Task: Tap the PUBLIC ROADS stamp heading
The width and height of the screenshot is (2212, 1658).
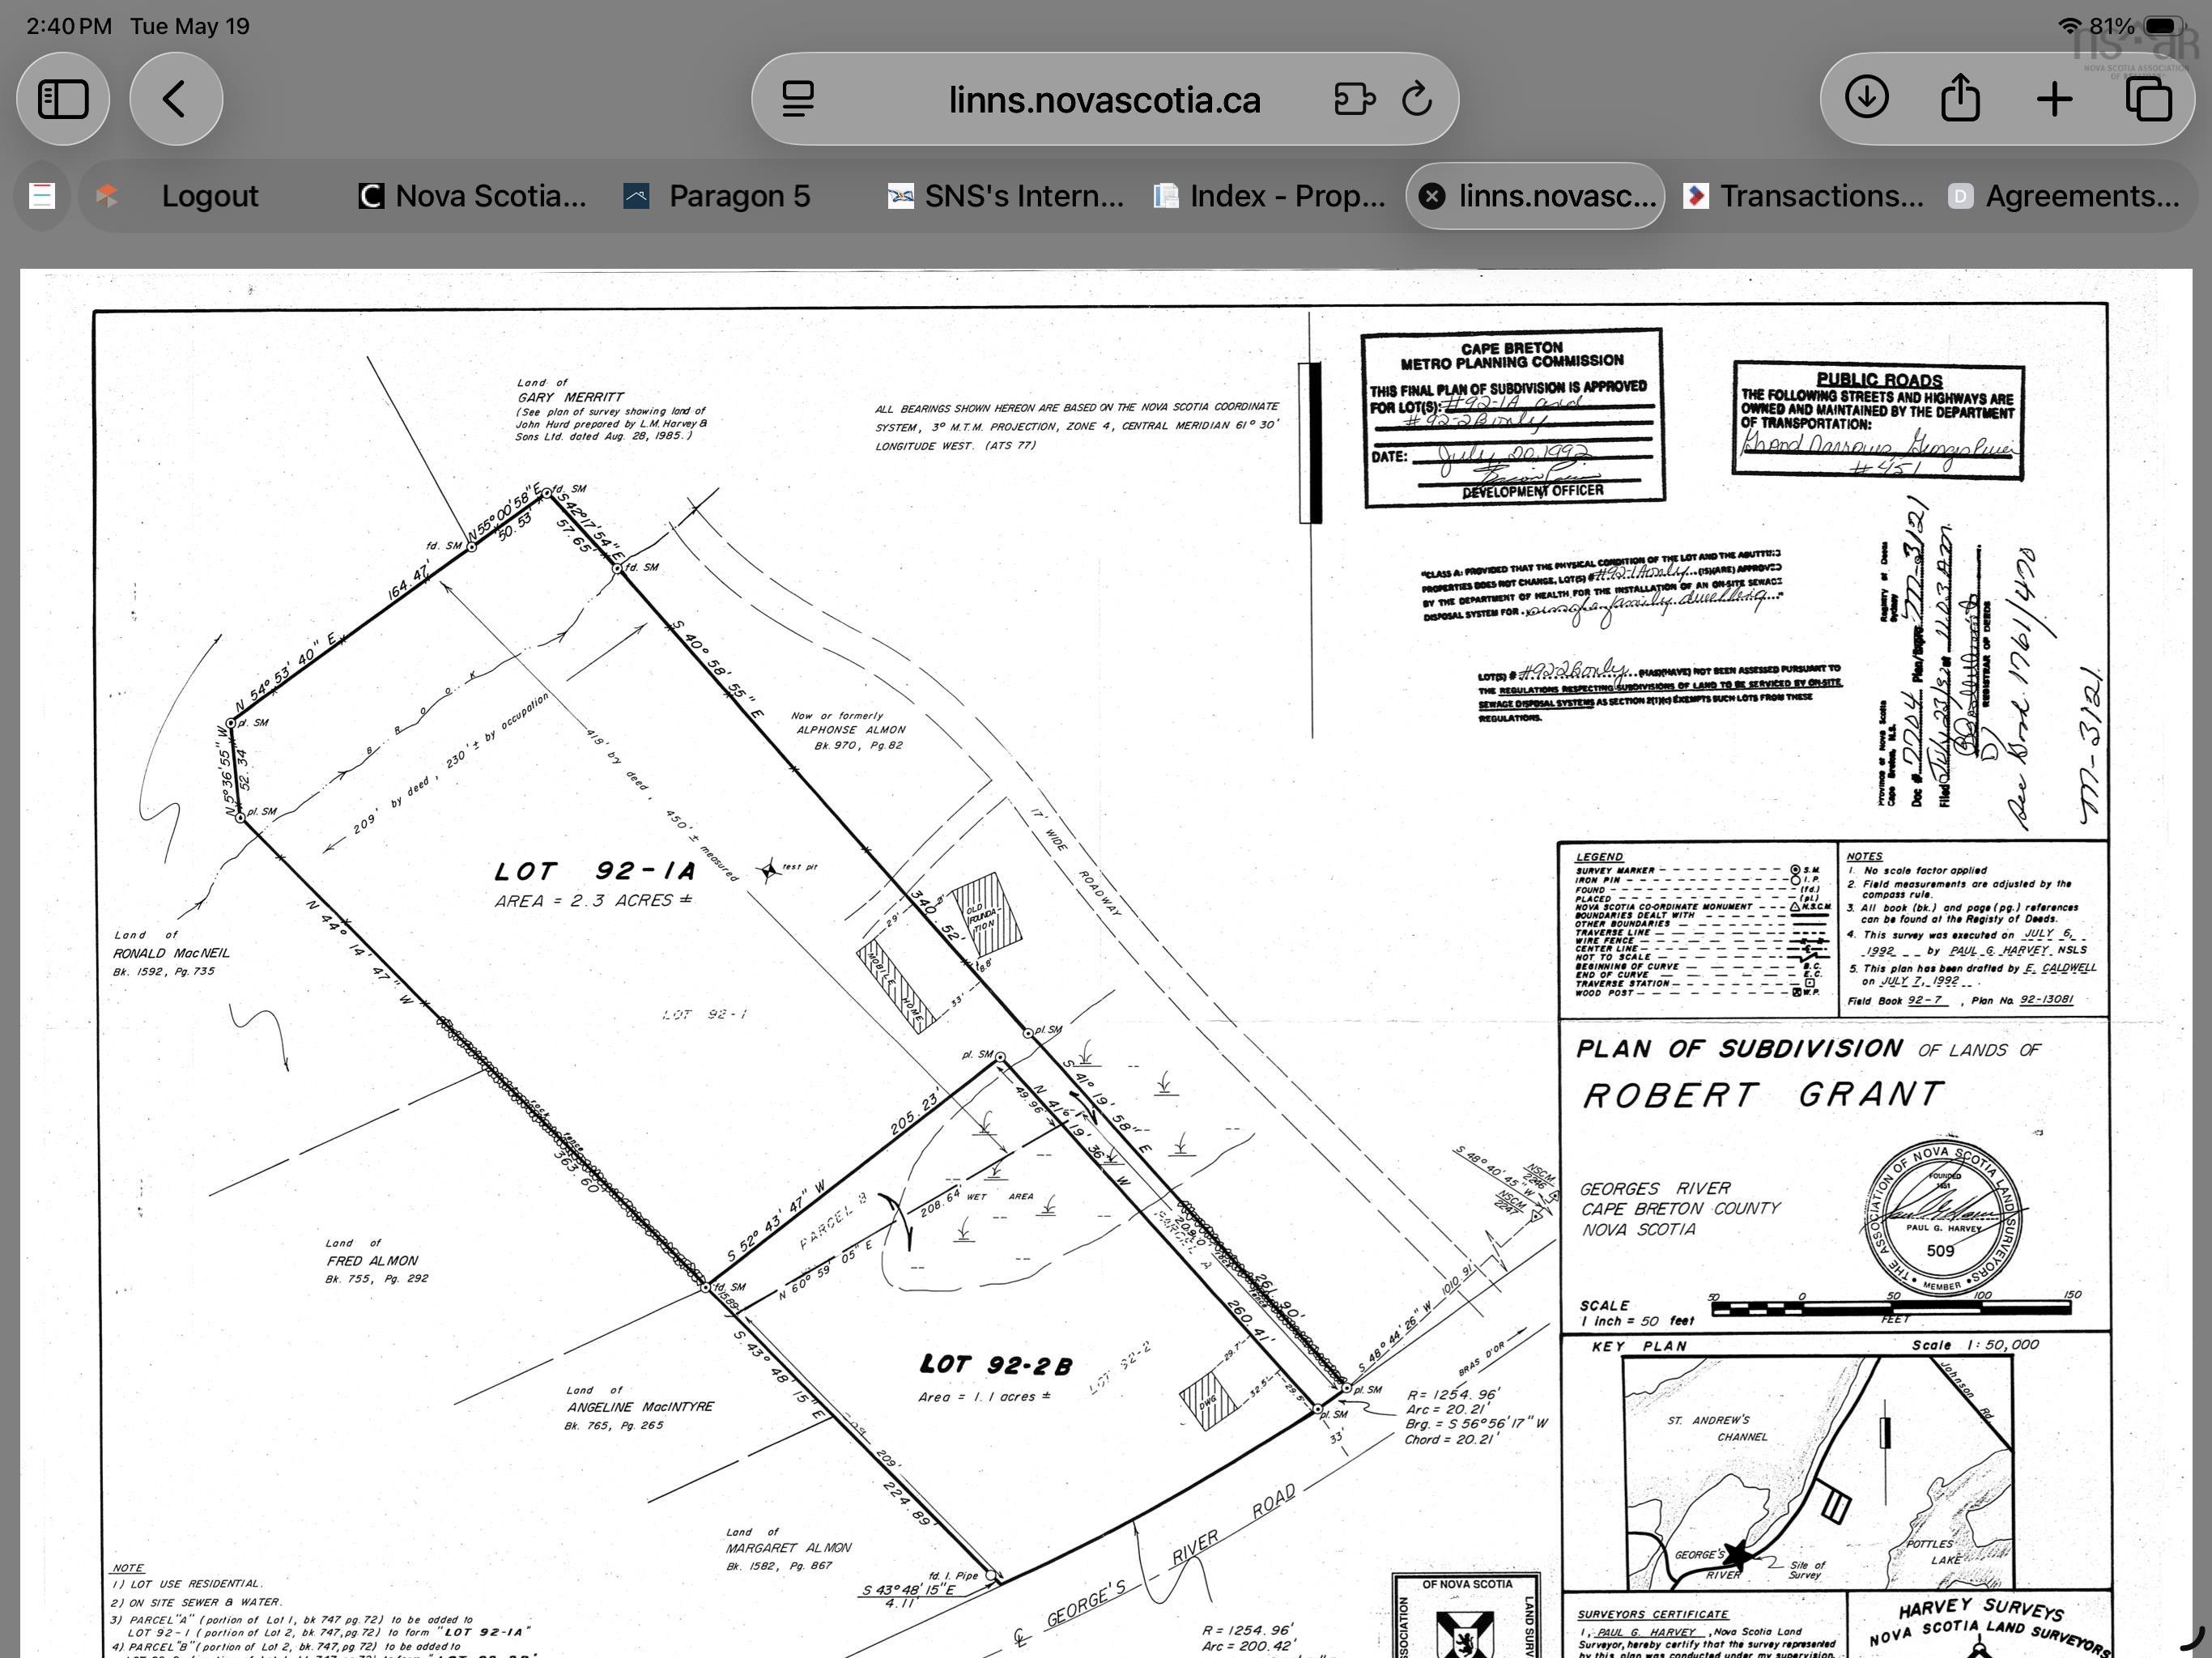Action: pos(1879,380)
